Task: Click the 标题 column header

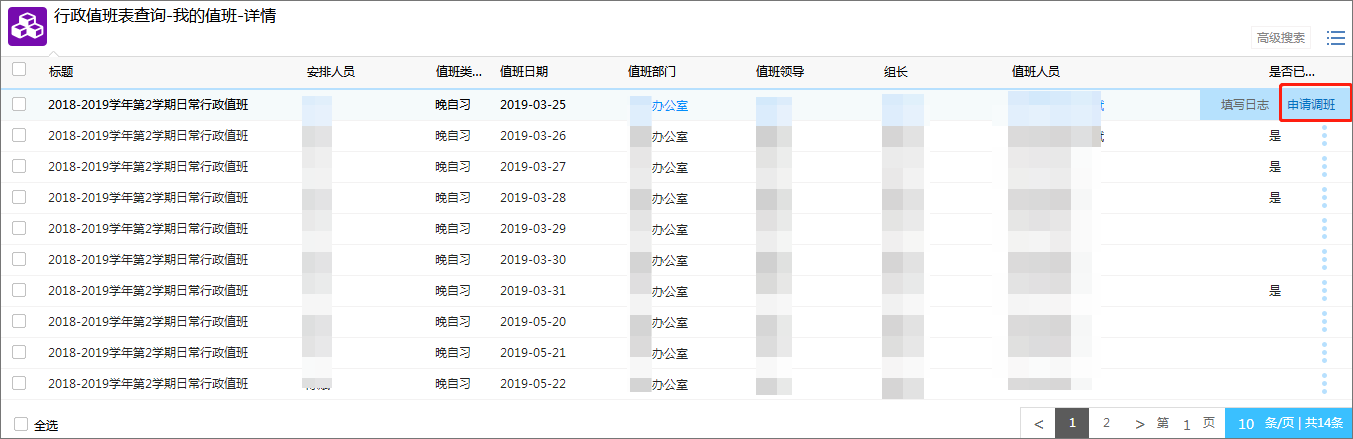Action: [x=61, y=72]
